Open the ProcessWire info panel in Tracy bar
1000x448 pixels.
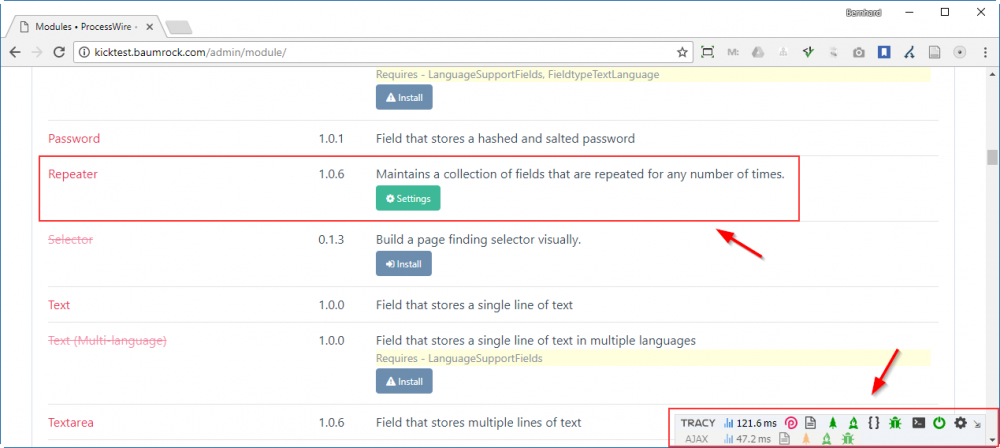[x=791, y=422]
